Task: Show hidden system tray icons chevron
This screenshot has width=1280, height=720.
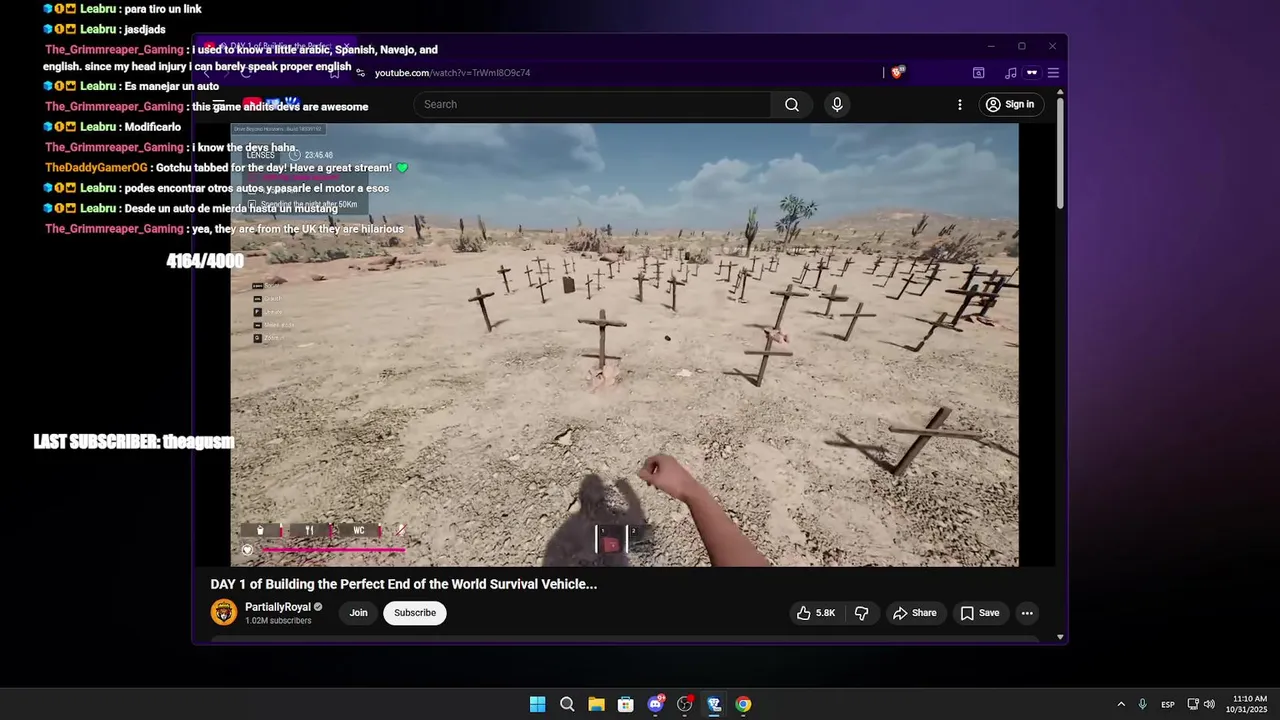Action: 1121,704
